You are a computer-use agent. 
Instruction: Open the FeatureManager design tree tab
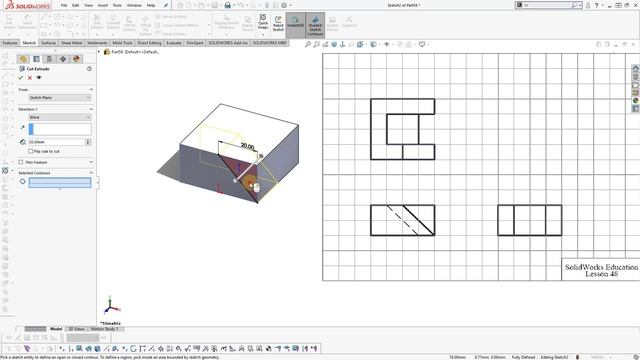click(x=23, y=59)
